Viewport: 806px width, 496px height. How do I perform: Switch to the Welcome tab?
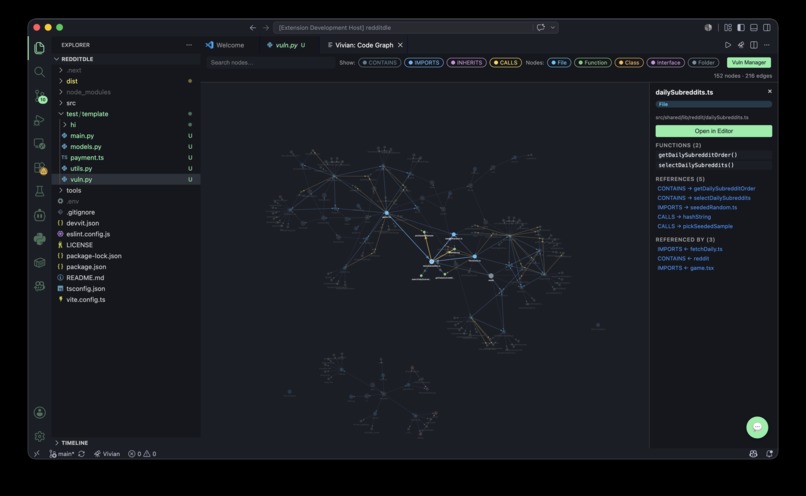point(225,45)
